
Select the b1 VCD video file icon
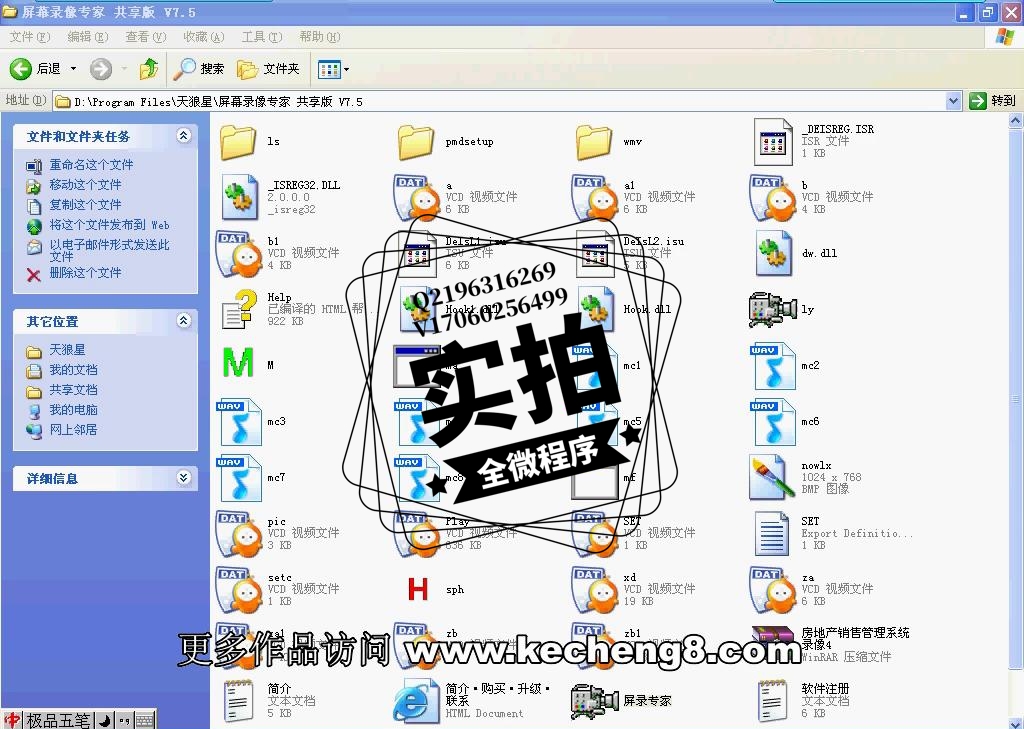coord(239,253)
